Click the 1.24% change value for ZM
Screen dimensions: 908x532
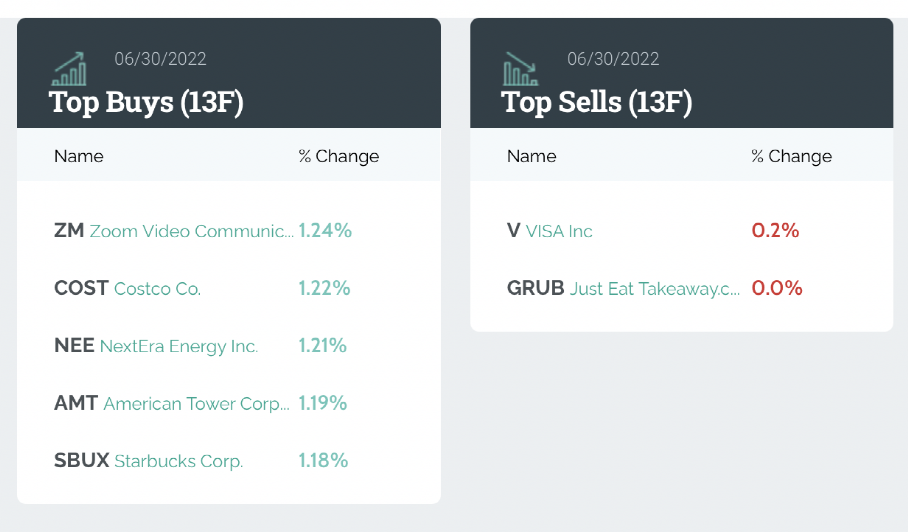pos(325,231)
